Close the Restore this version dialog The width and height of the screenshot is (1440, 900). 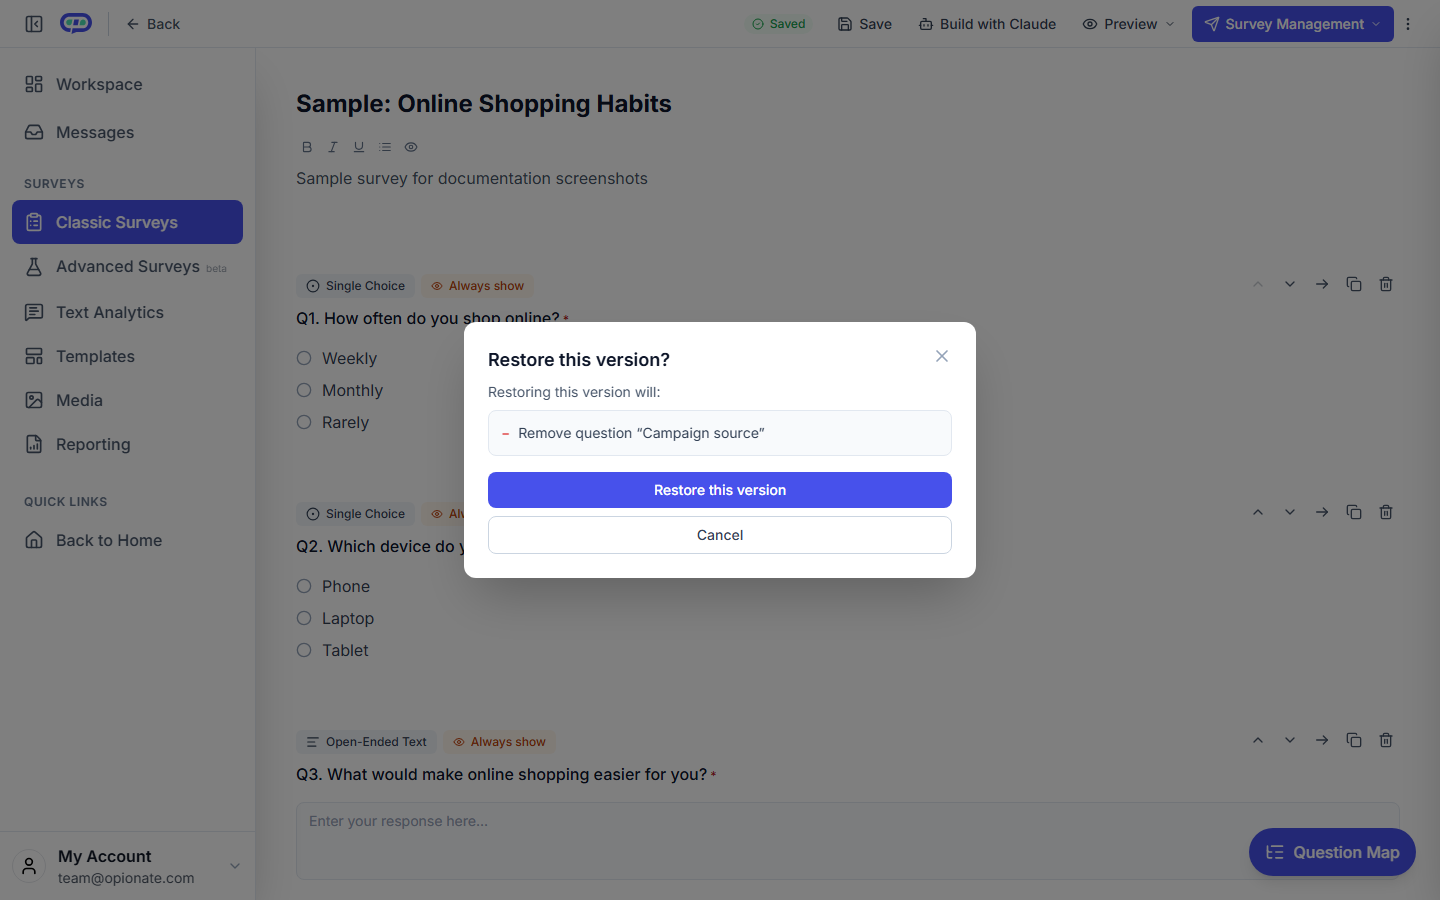point(942,356)
